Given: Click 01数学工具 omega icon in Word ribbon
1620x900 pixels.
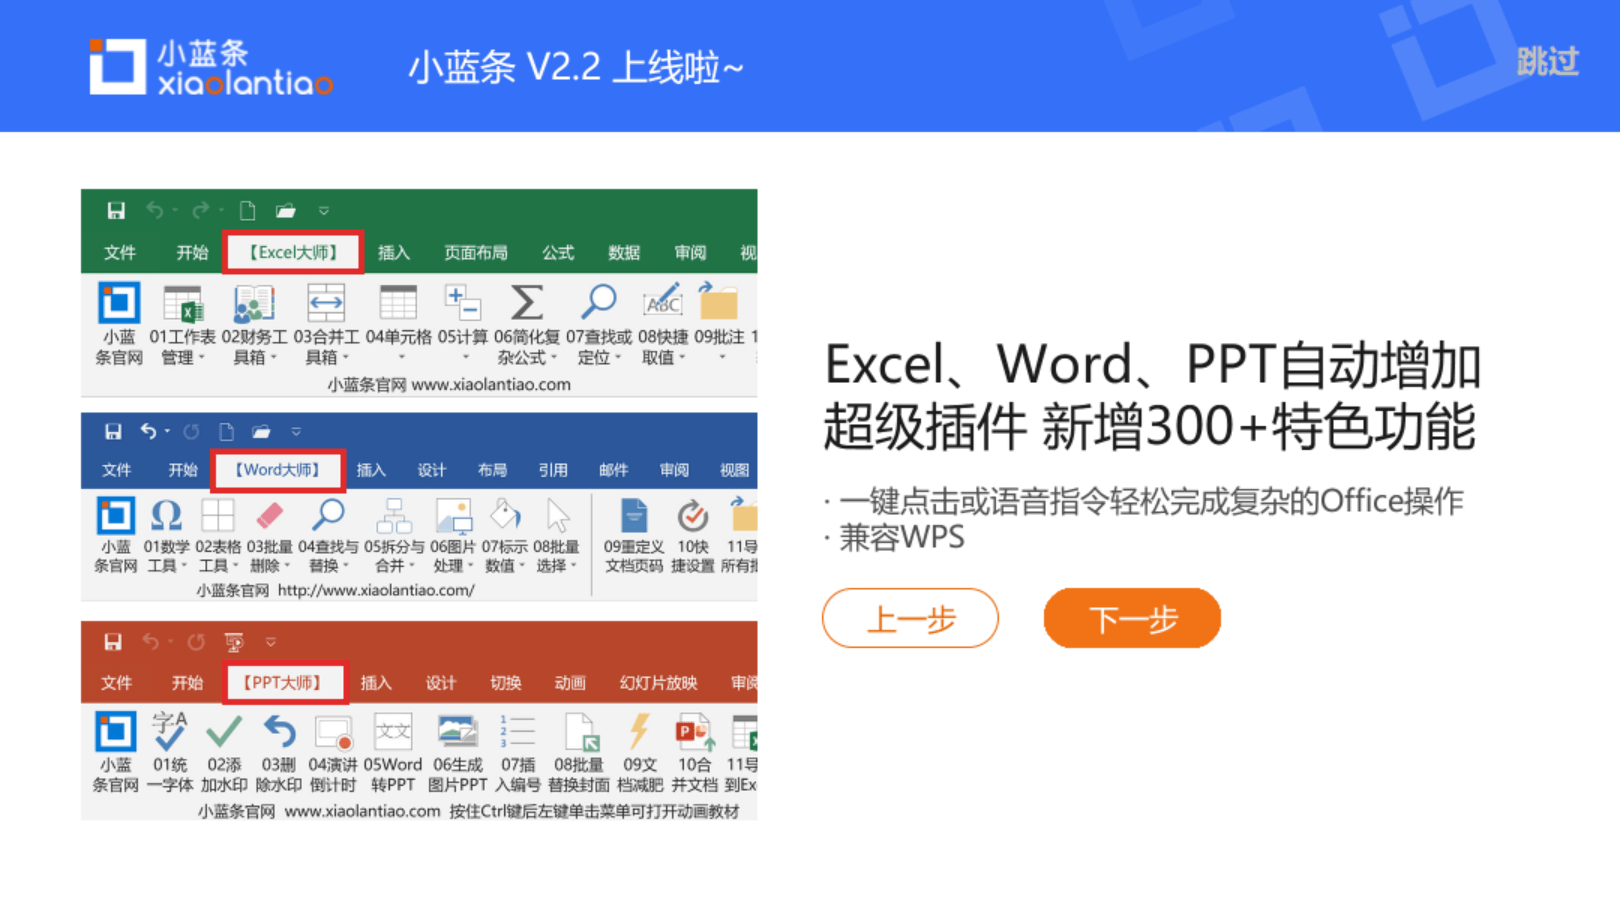Looking at the screenshot, I should click(x=166, y=516).
